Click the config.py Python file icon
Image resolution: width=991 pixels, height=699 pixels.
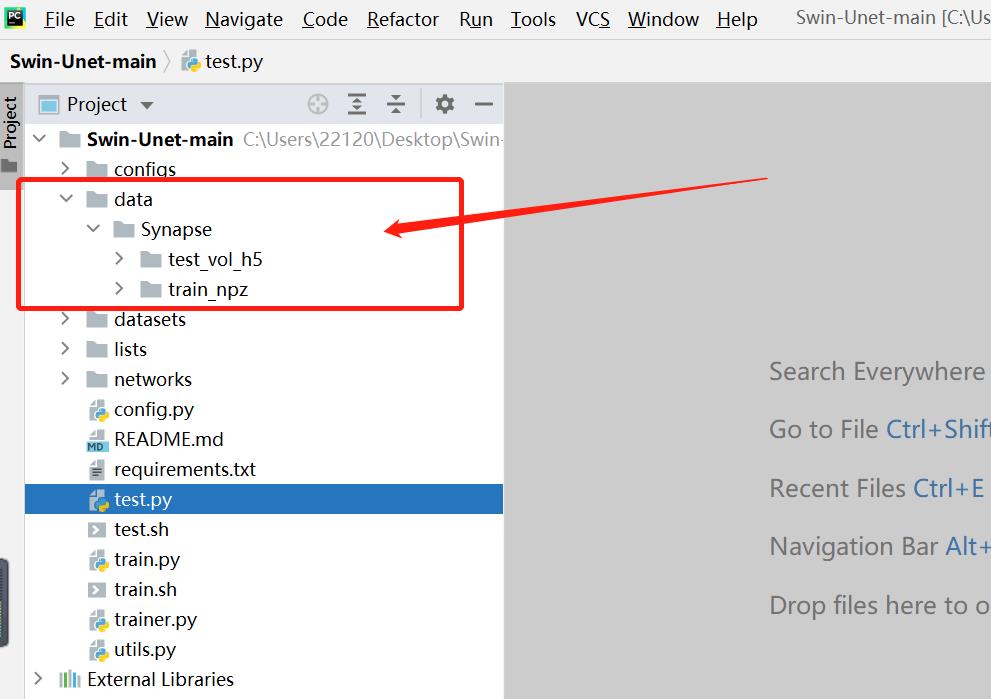pos(98,410)
